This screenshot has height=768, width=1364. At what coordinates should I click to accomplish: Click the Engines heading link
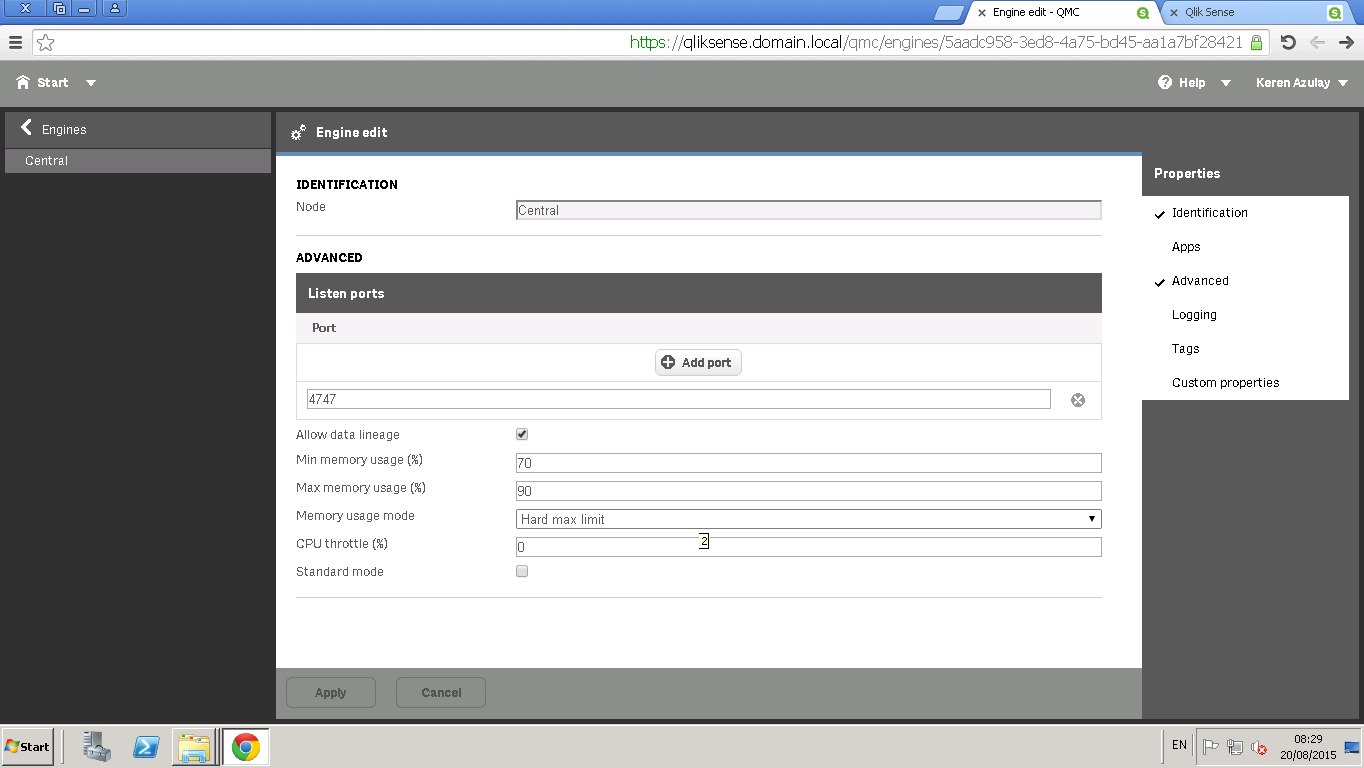64,130
